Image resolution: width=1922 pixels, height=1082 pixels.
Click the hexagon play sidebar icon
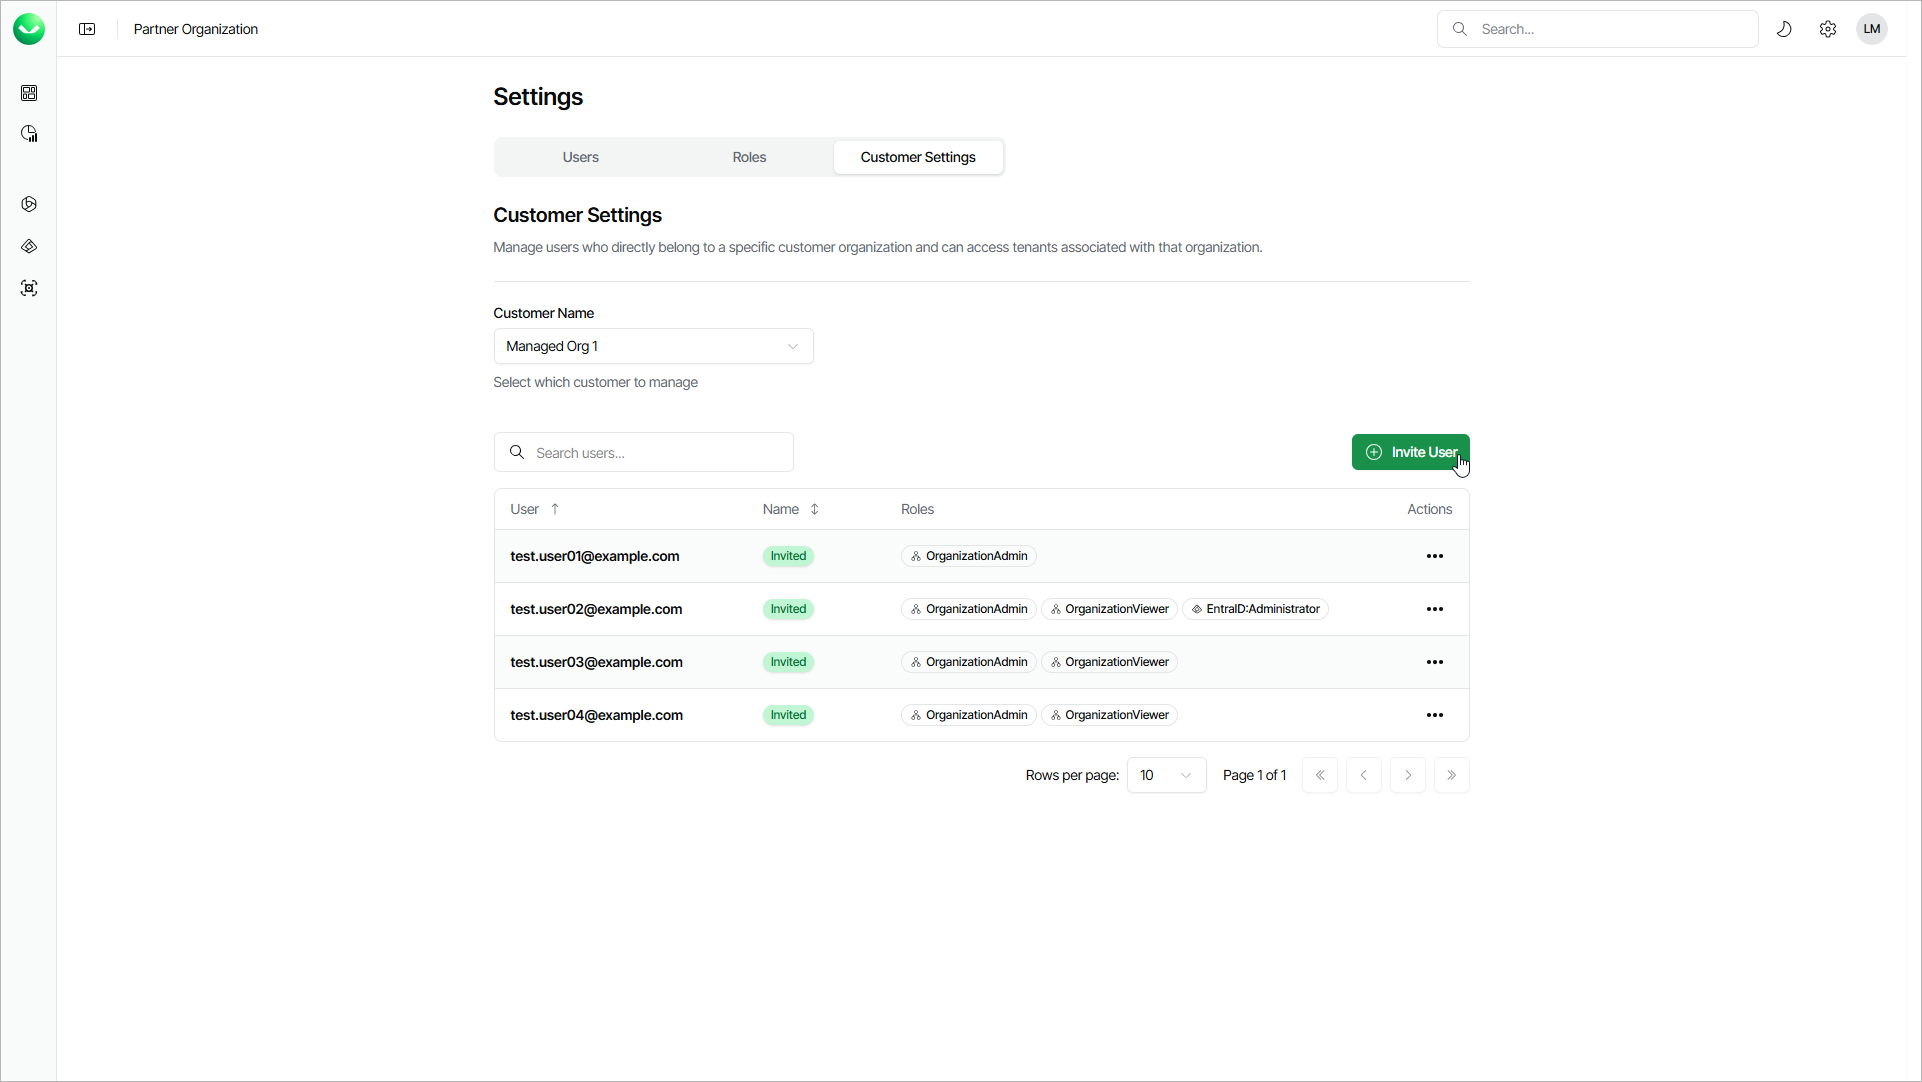click(29, 204)
